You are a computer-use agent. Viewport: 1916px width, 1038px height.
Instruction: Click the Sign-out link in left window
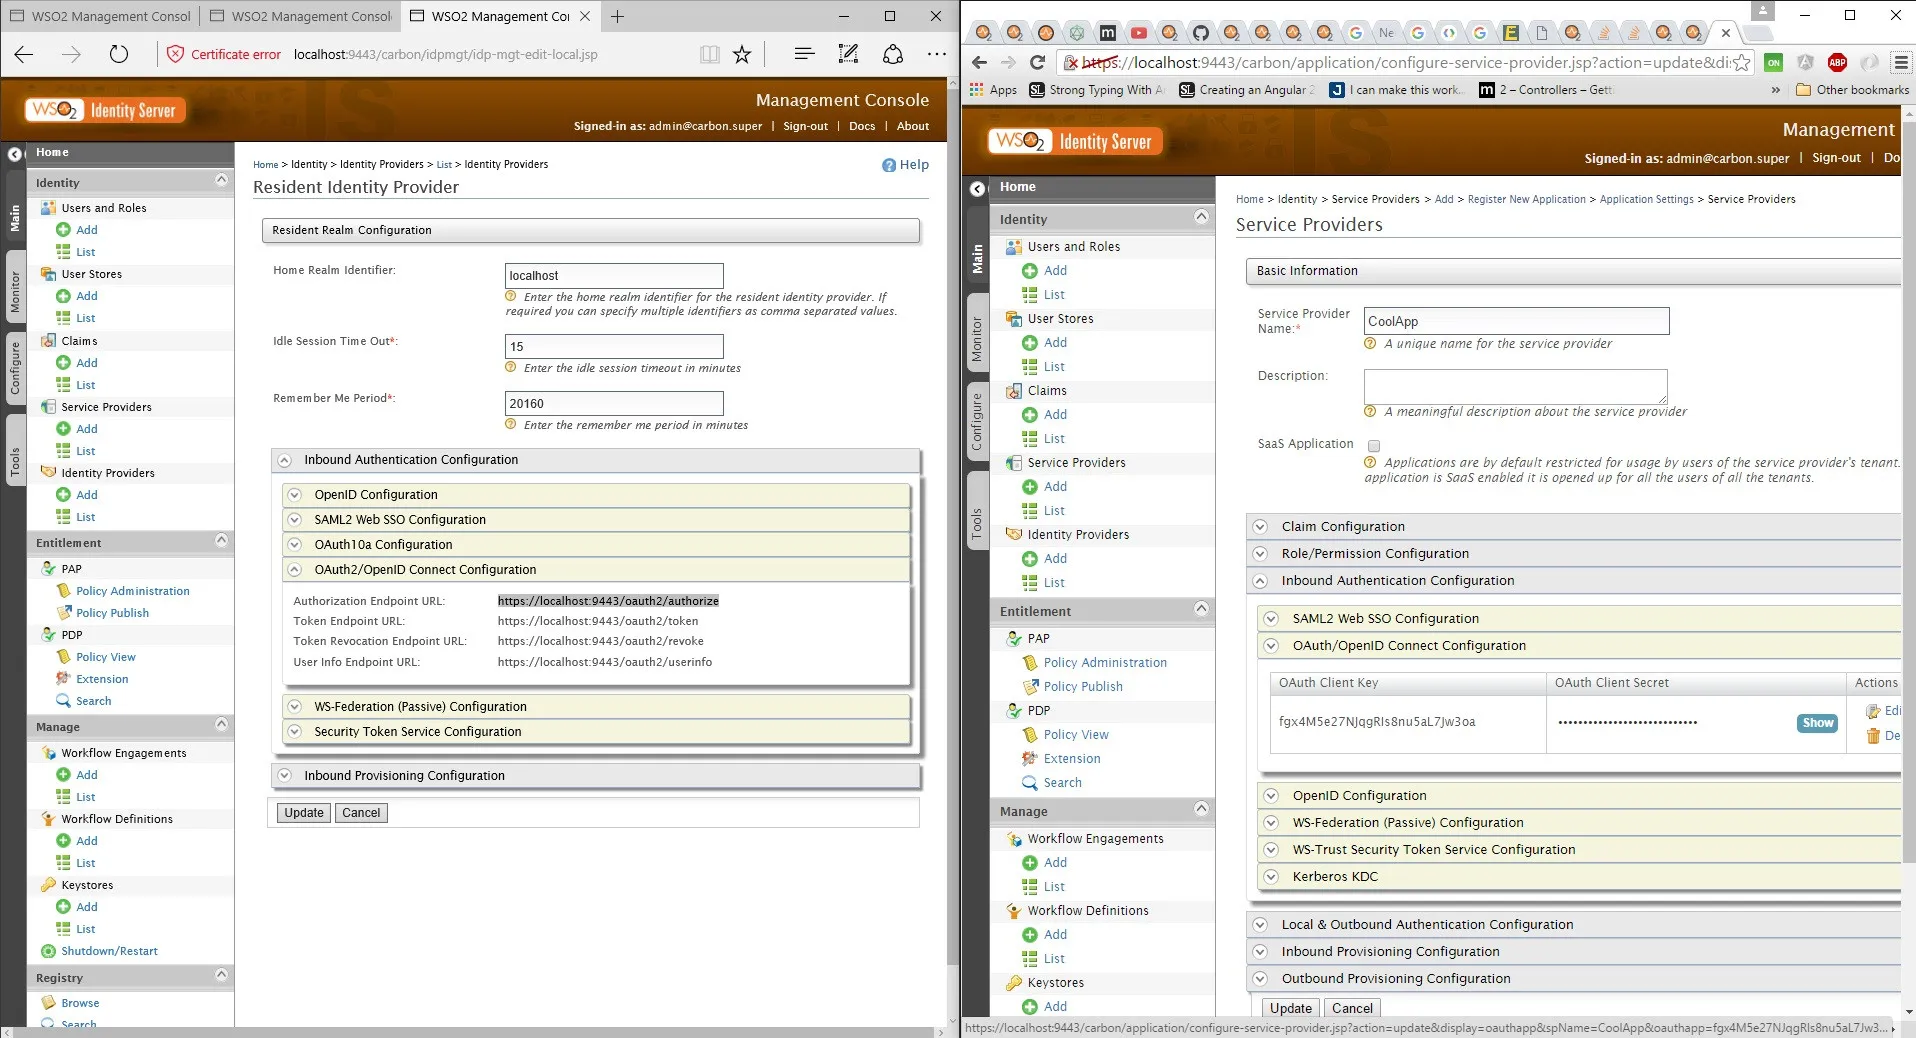(x=805, y=126)
